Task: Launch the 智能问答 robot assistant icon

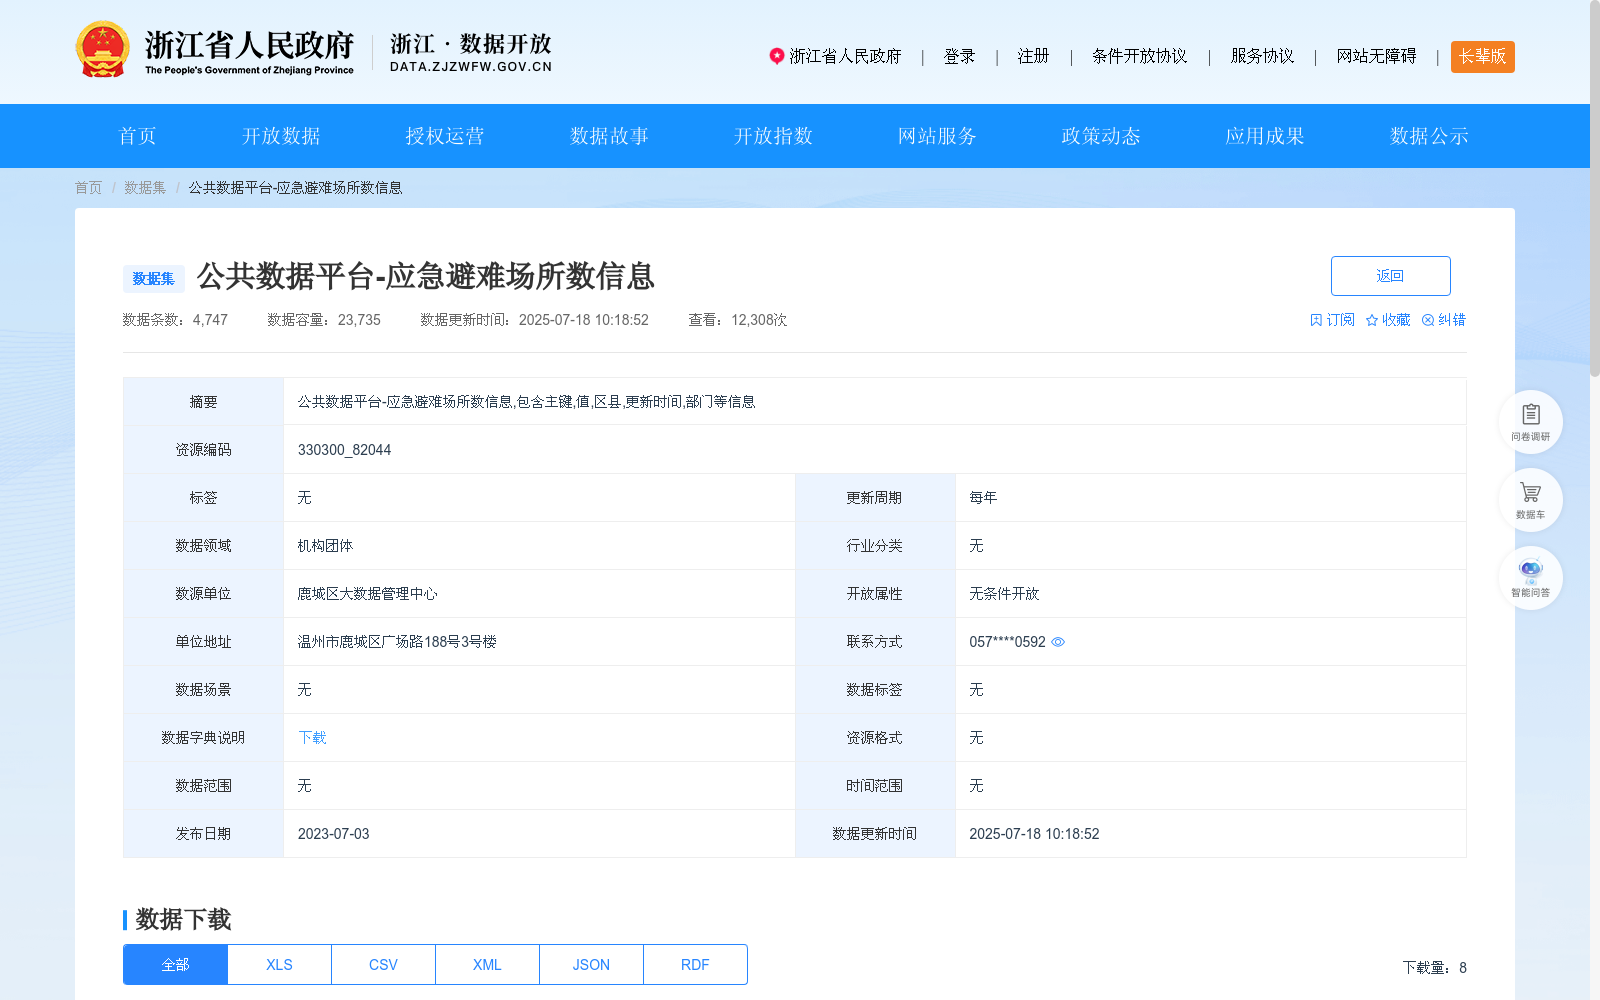Action: pos(1530,571)
